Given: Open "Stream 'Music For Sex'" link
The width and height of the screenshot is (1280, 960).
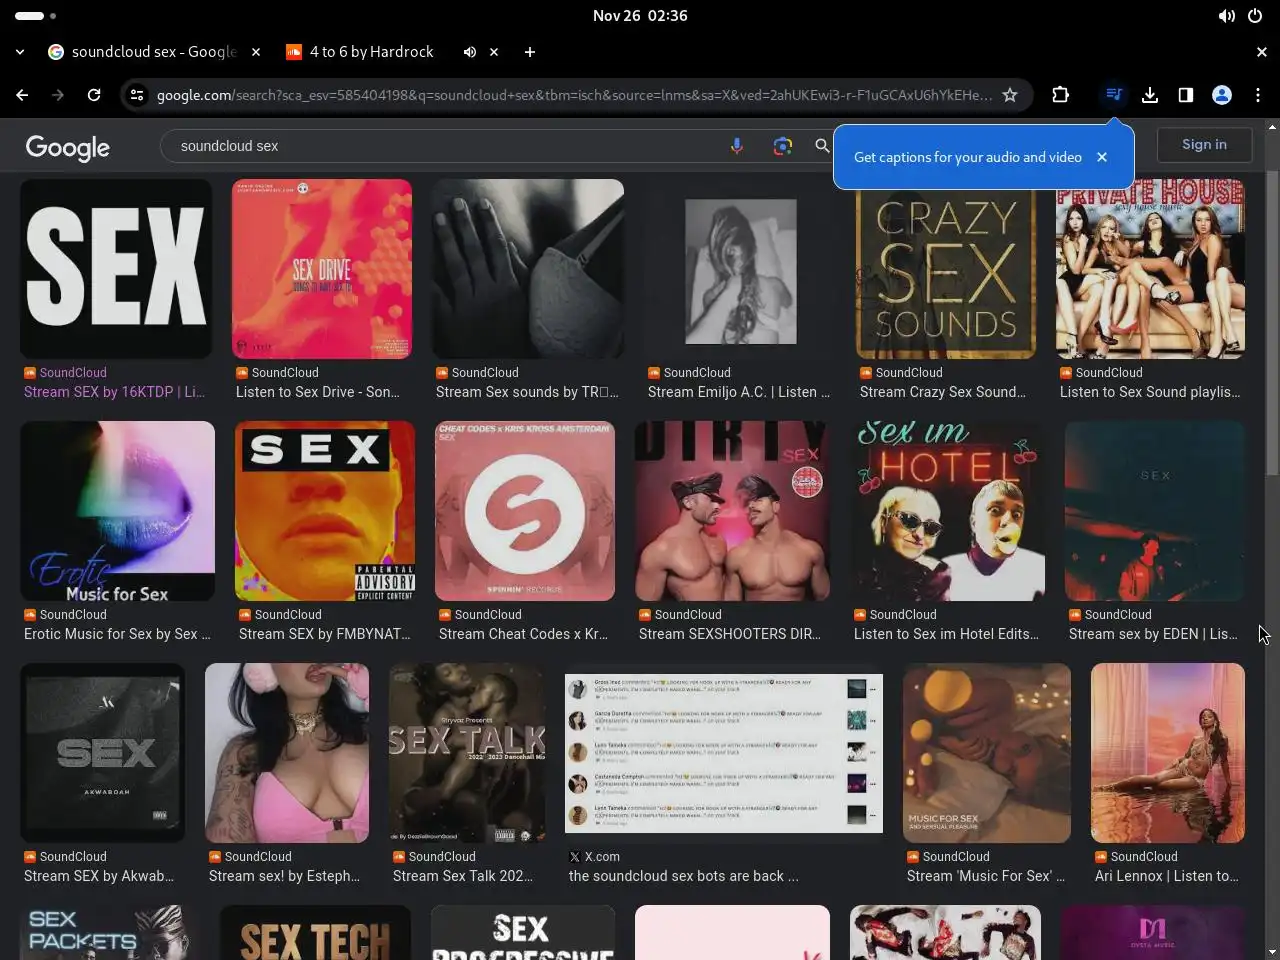Looking at the screenshot, I should tap(986, 876).
